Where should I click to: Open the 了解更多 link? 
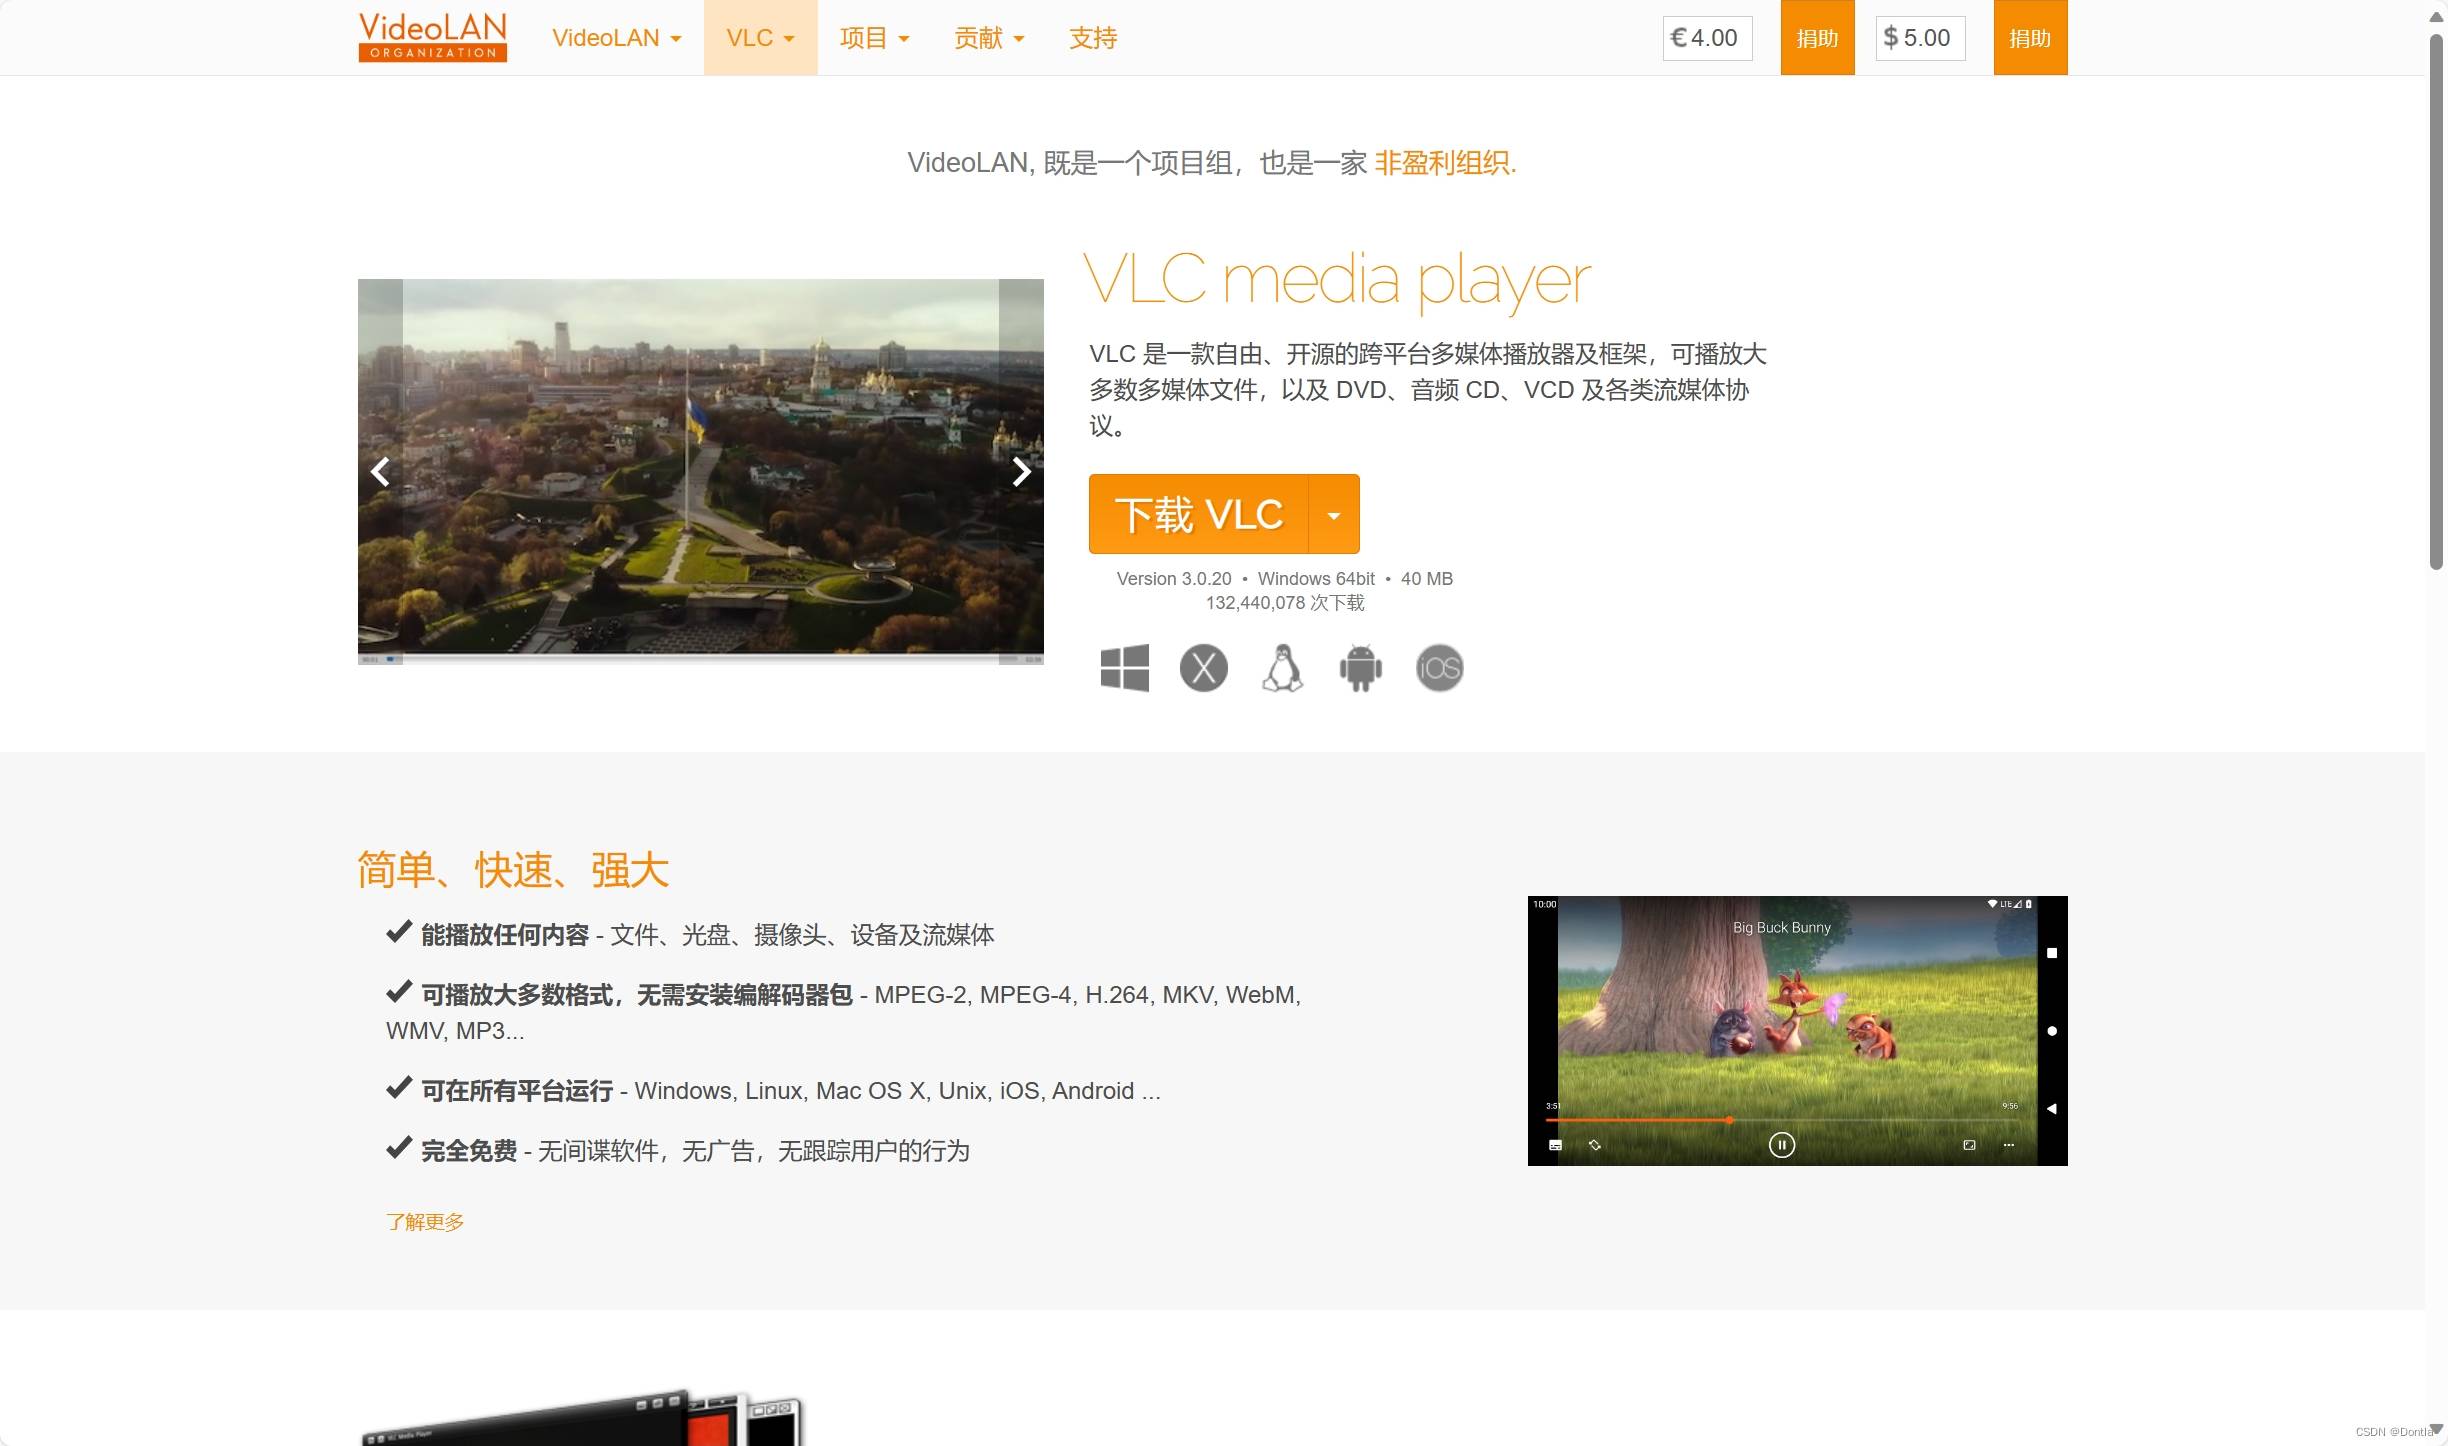pyautogui.click(x=425, y=1222)
